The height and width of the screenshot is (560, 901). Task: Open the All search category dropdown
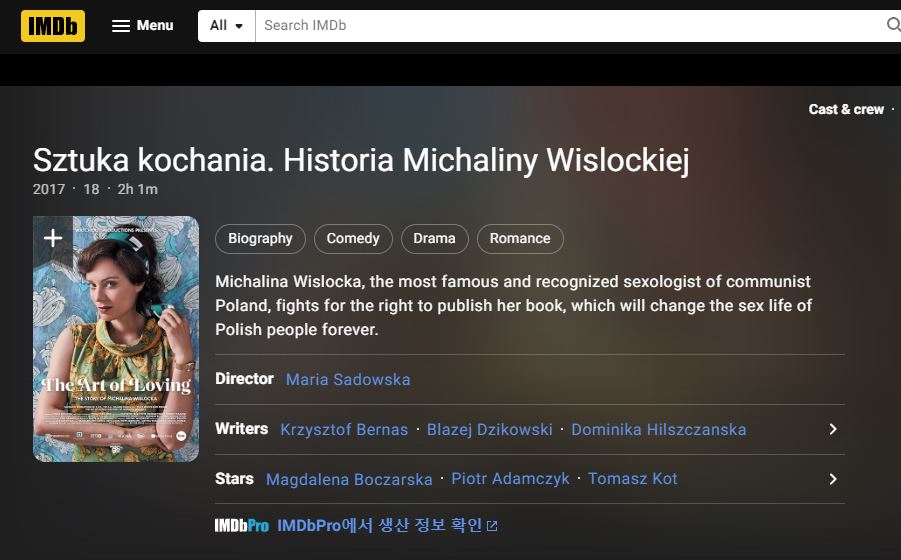tap(226, 26)
